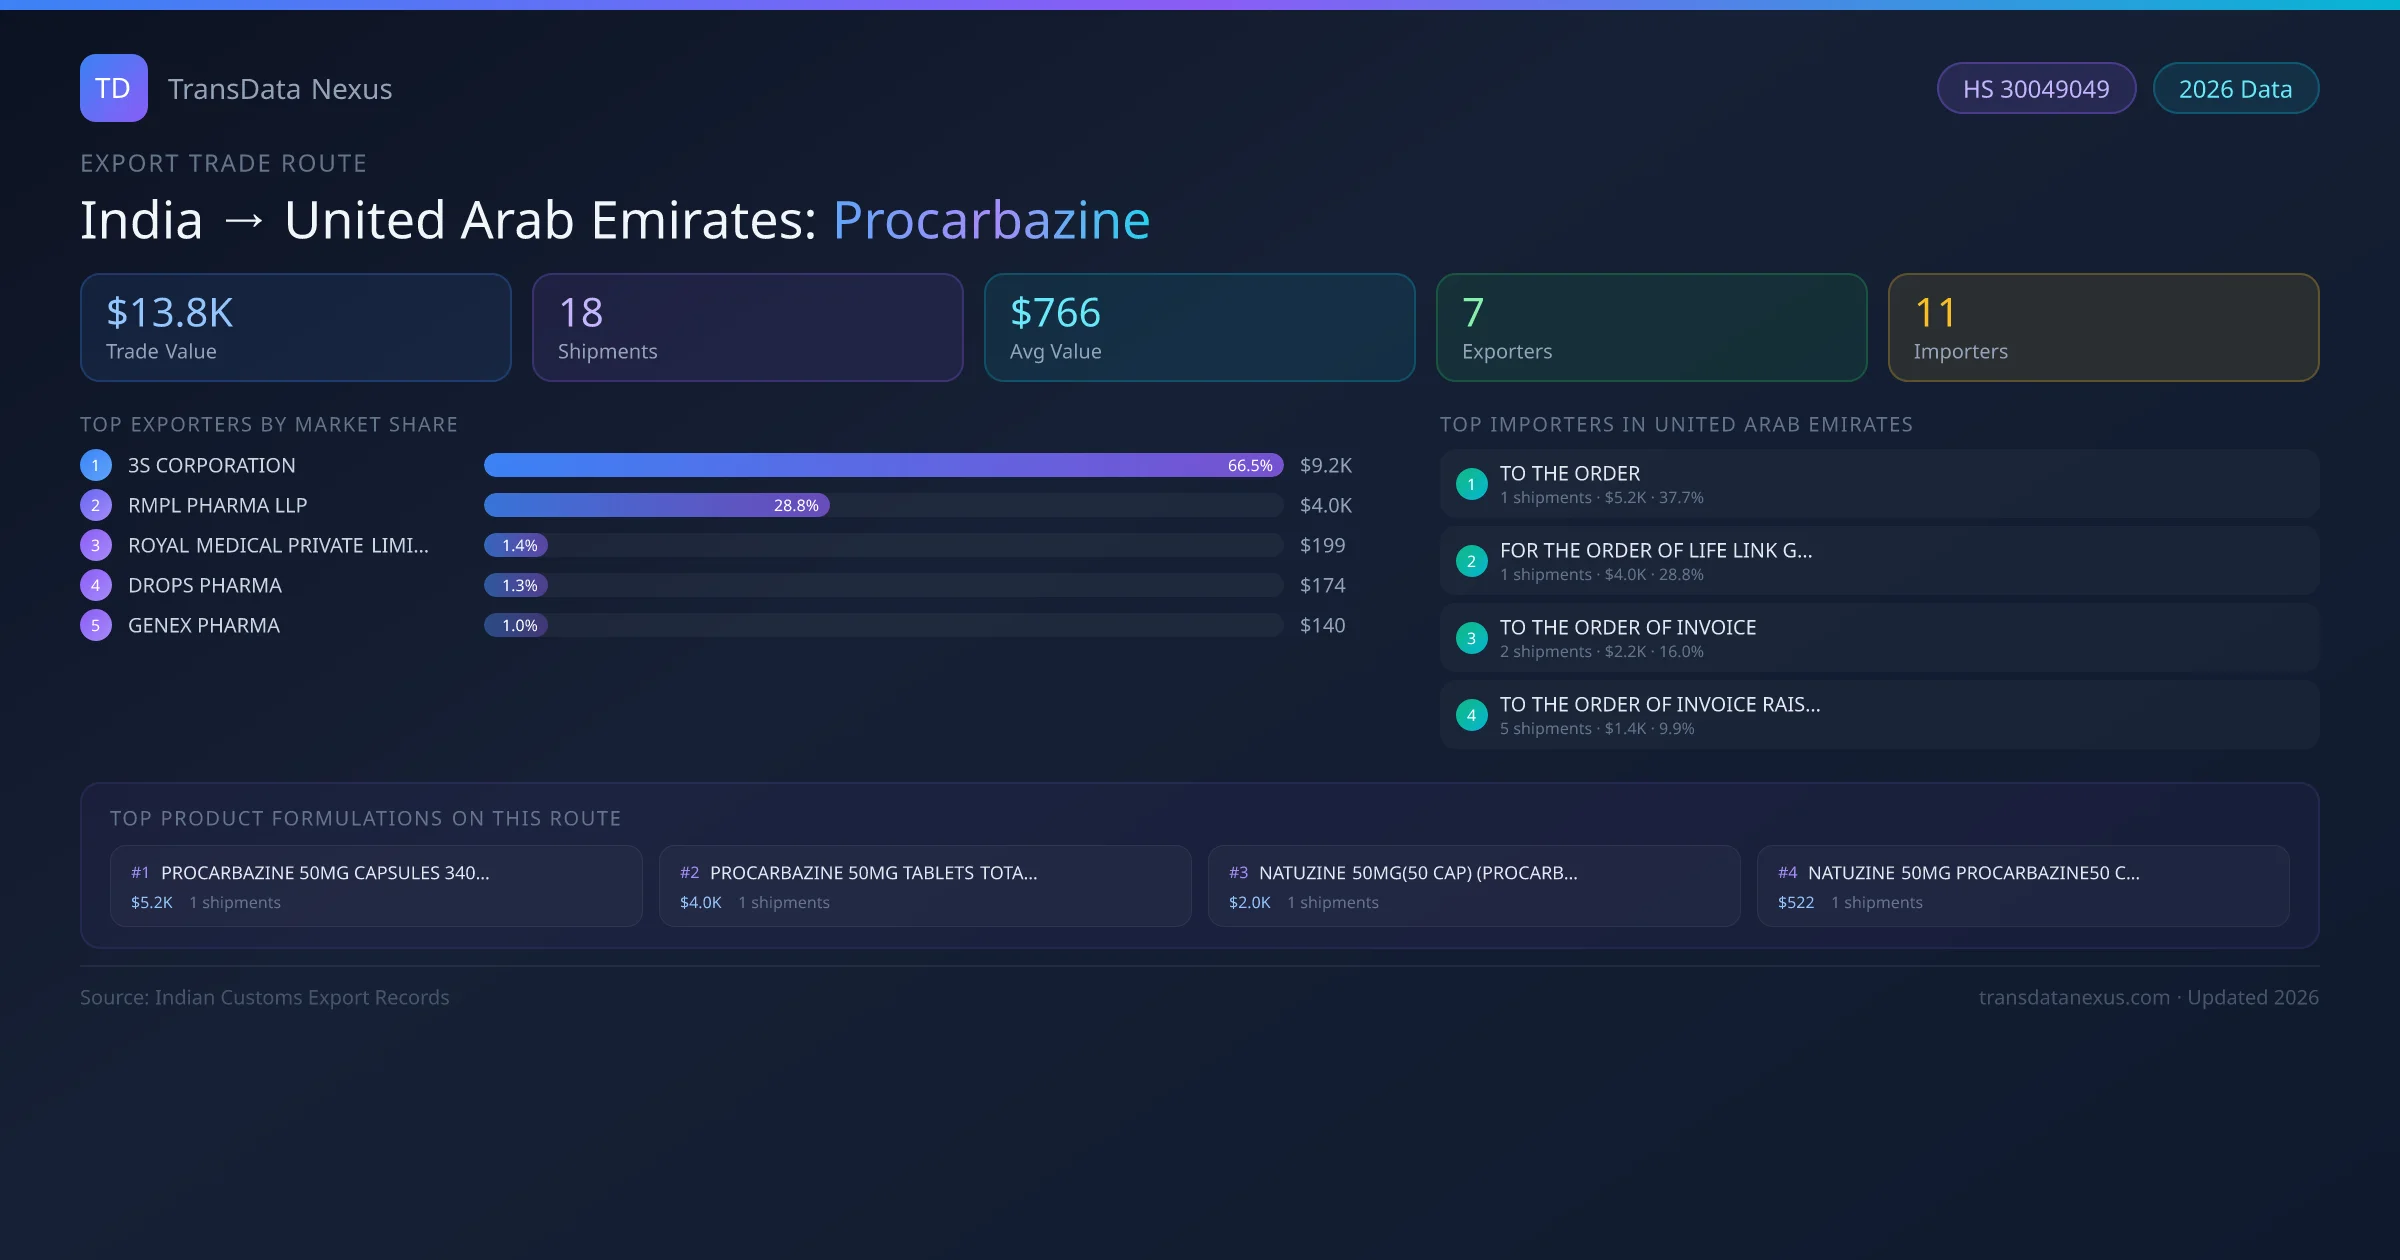Click rank 2 badge beside RMPL PHARMA LLP
Viewport: 2400px width, 1260px height.
95,505
